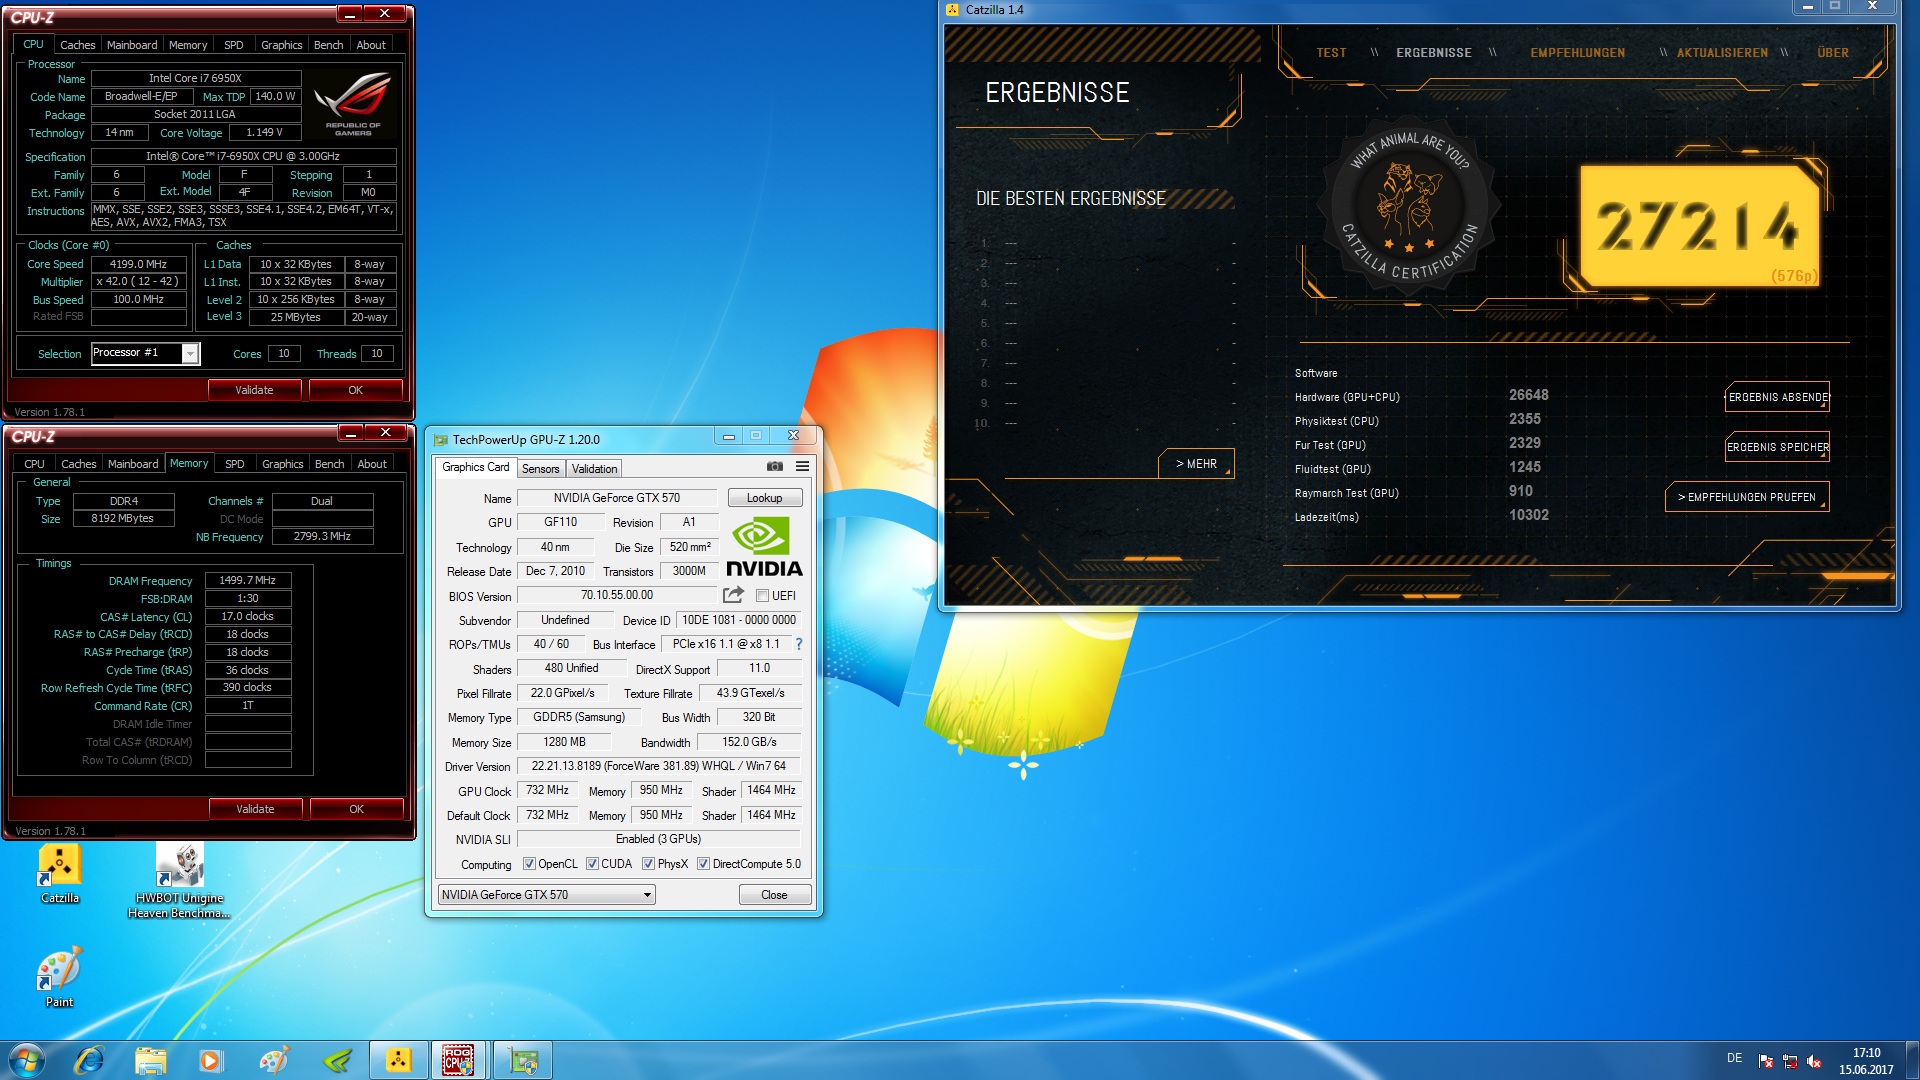The width and height of the screenshot is (1920, 1080).
Task: Click the bus interface question mark
Action: 799,644
